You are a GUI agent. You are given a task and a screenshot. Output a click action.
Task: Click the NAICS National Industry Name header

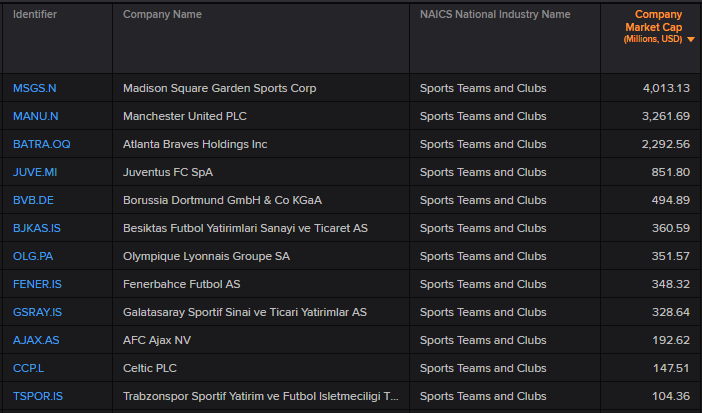click(x=495, y=14)
